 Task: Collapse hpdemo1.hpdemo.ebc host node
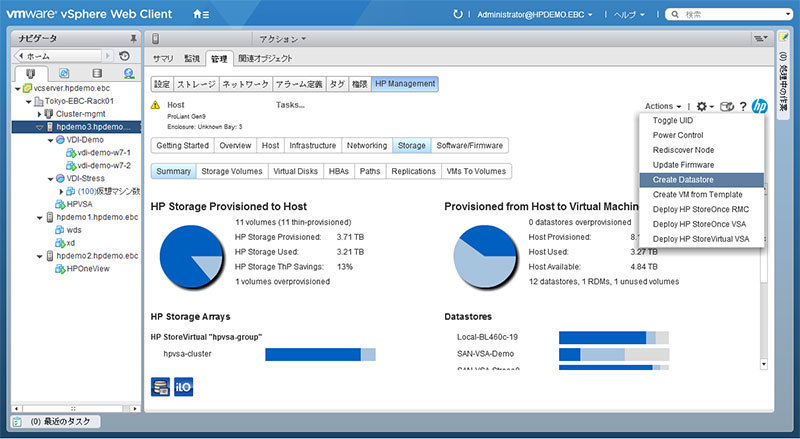39,217
